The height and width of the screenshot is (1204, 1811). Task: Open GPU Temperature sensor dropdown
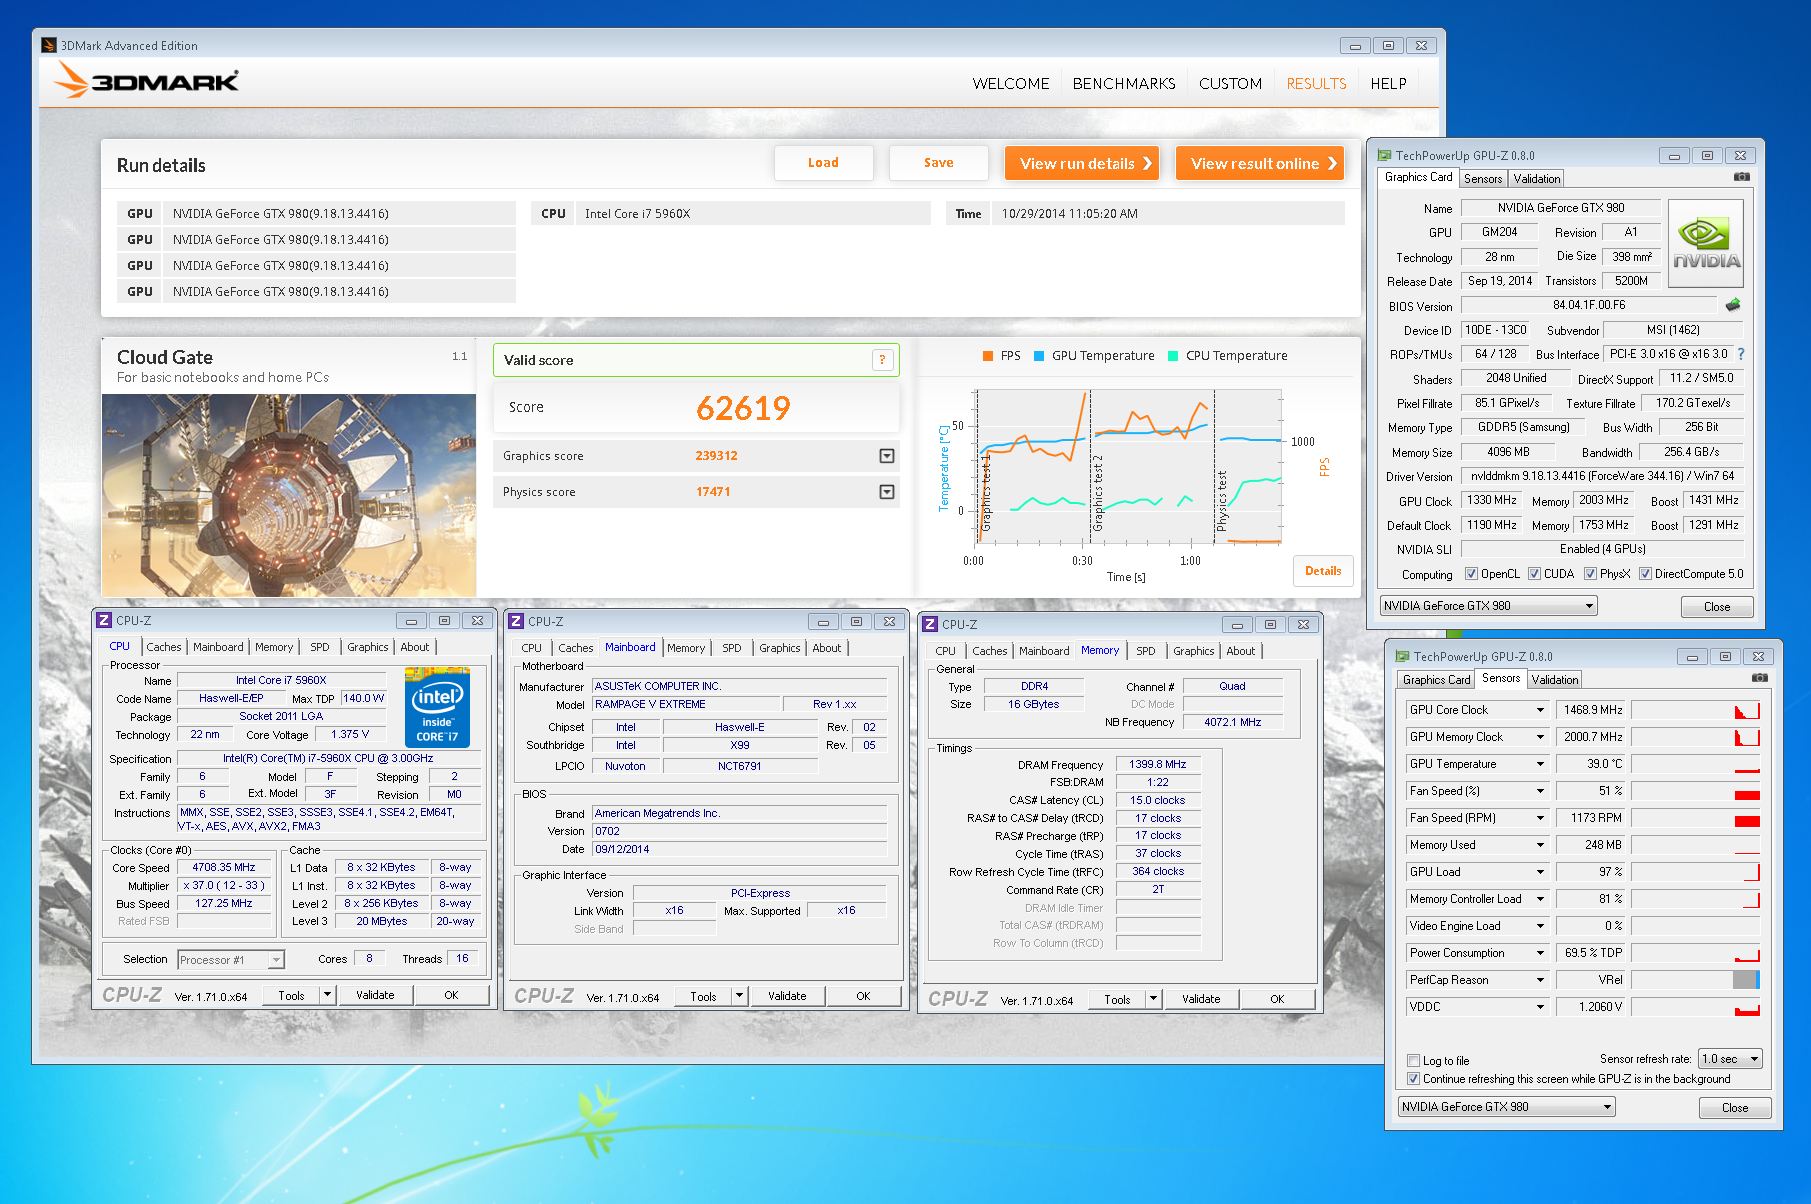pos(1540,764)
